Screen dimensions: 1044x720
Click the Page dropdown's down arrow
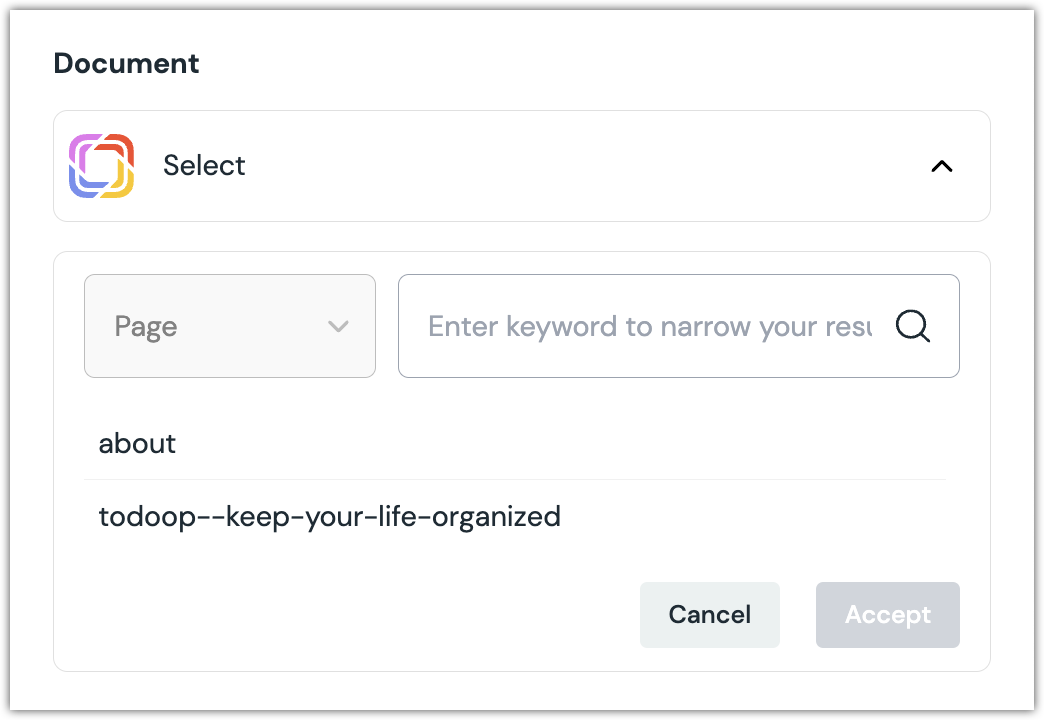[x=338, y=326]
